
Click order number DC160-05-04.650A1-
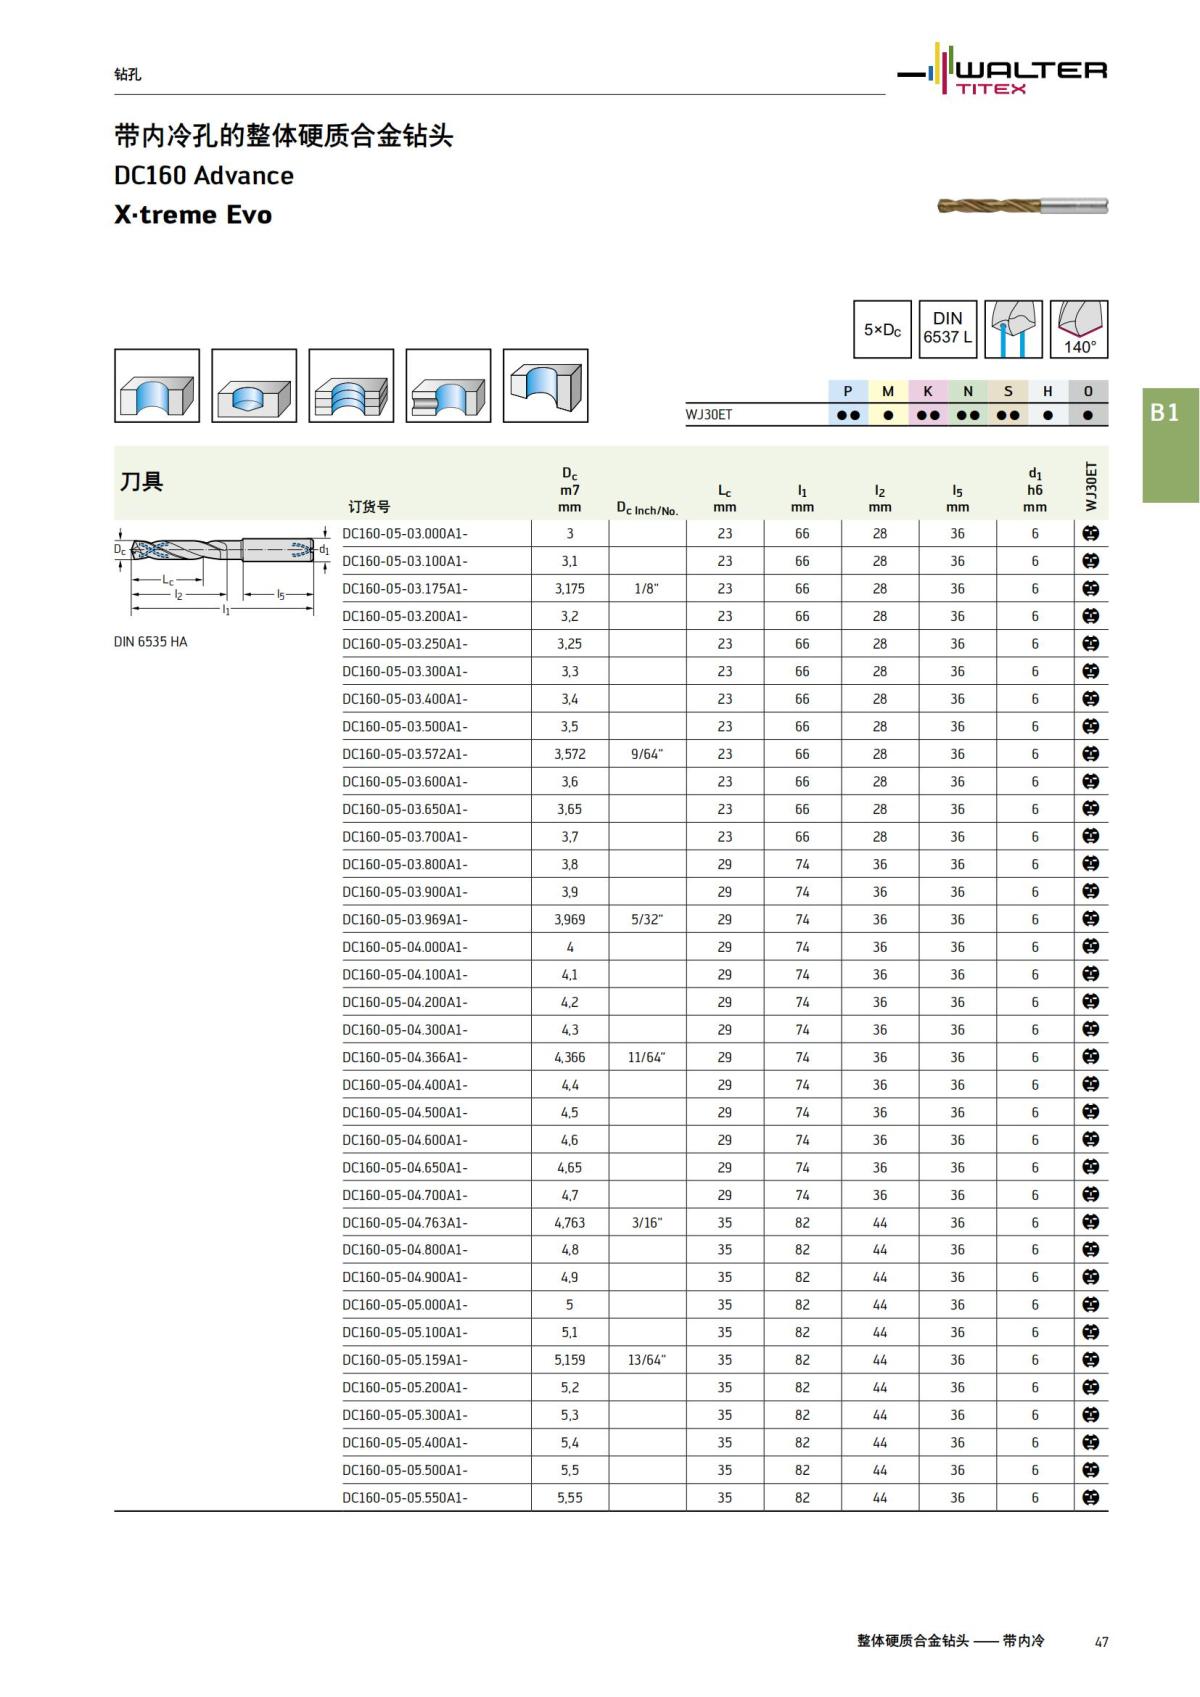tap(405, 1168)
